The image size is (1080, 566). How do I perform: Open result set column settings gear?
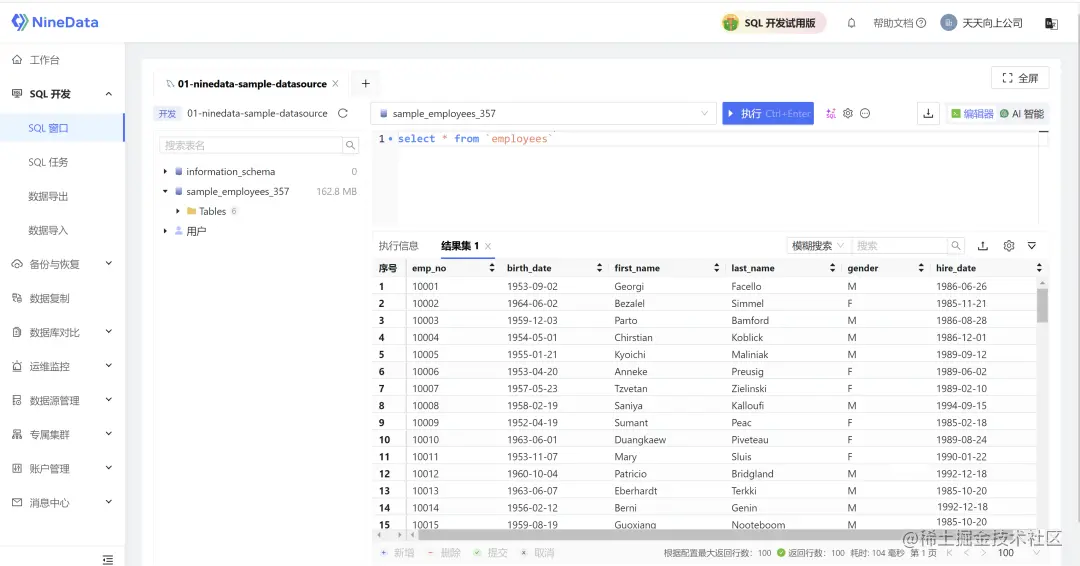[1008, 246]
